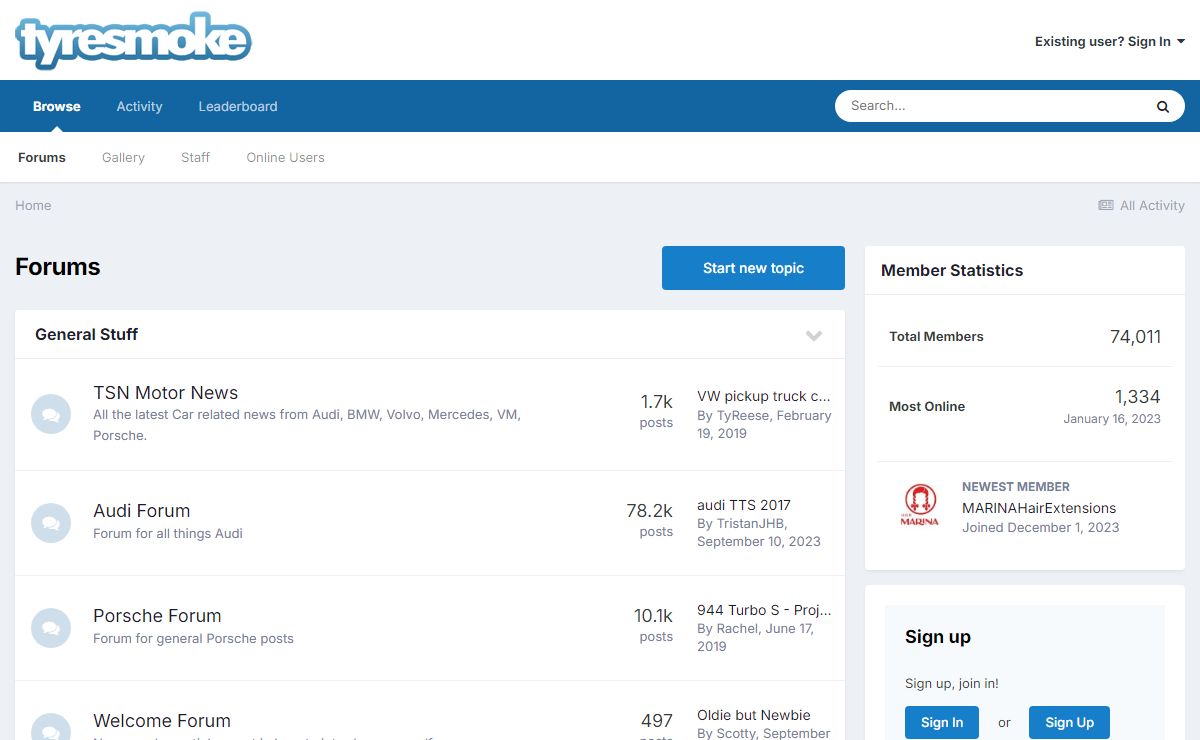Open the Porsche Forum link
Screen dimensions: 1200x740
point(157,615)
